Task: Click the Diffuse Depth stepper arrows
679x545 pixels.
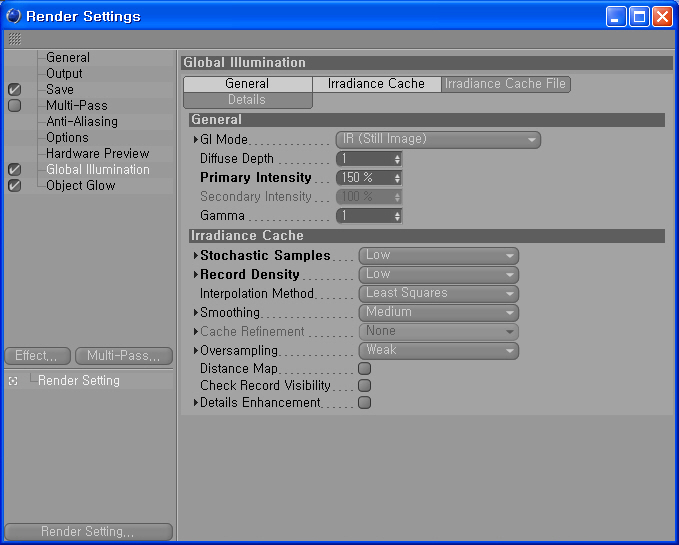Action: click(398, 159)
